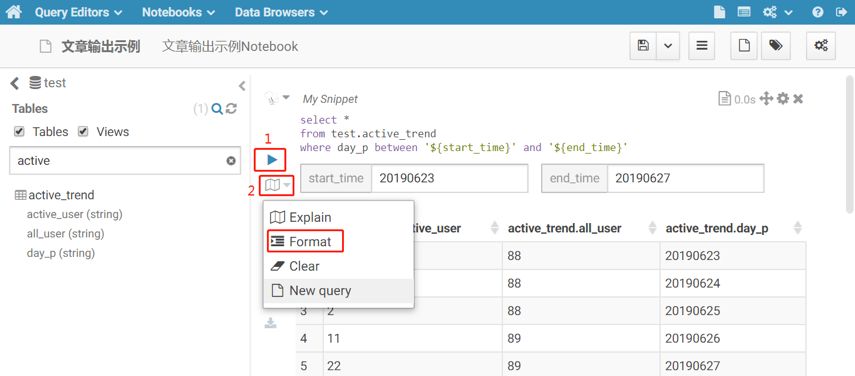
Task: Sort by active_trend.day_p column header
Action: tap(717, 228)
